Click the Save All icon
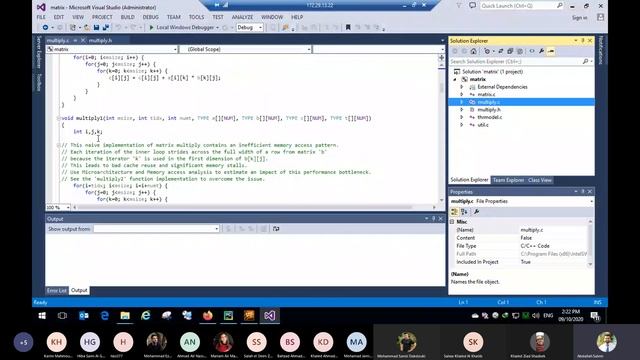 (105, 27)
